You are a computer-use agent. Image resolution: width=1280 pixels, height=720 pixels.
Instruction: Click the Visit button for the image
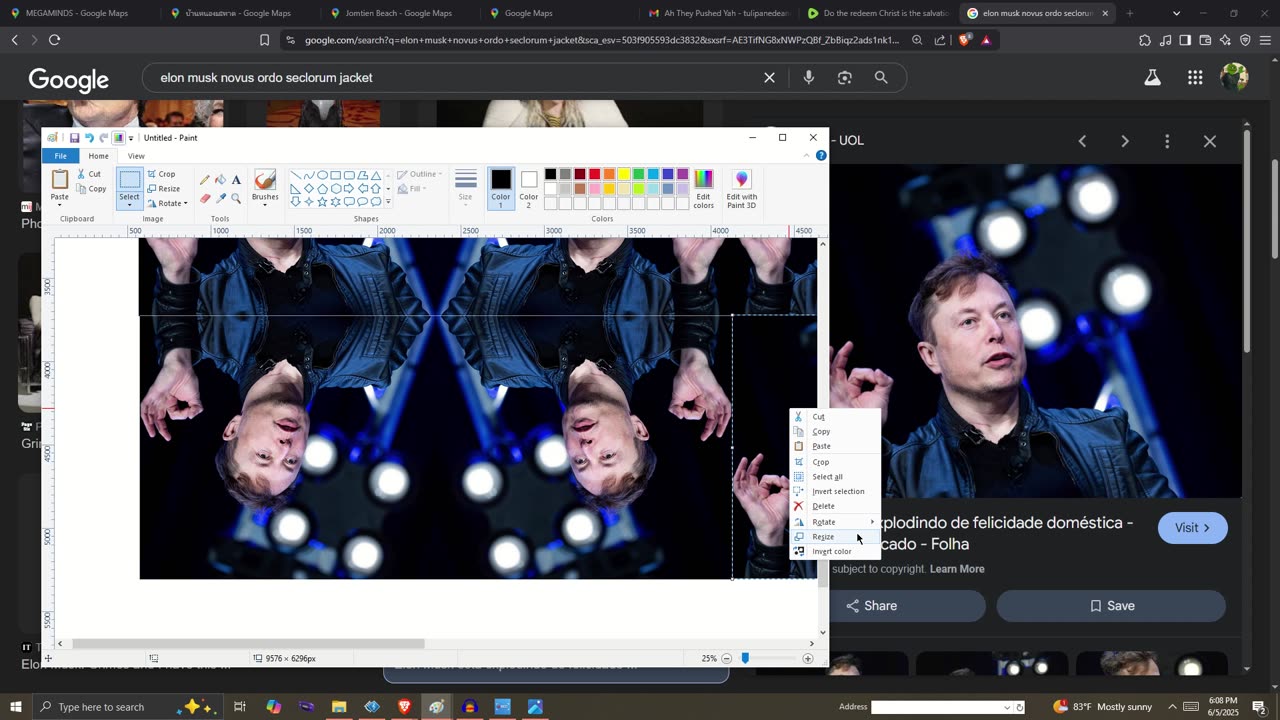[1192, 528]
